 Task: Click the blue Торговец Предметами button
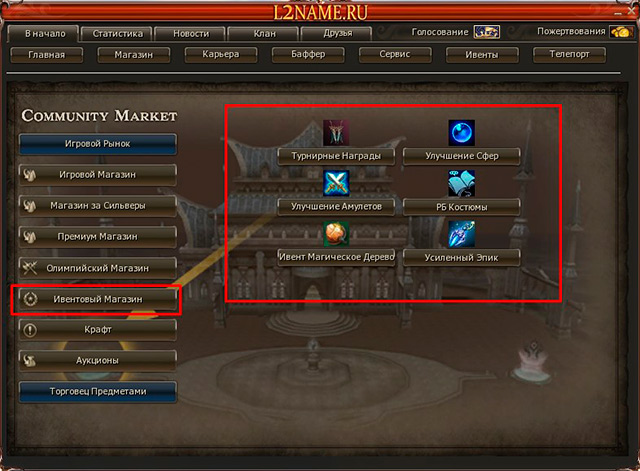click(x=98, y=391)
